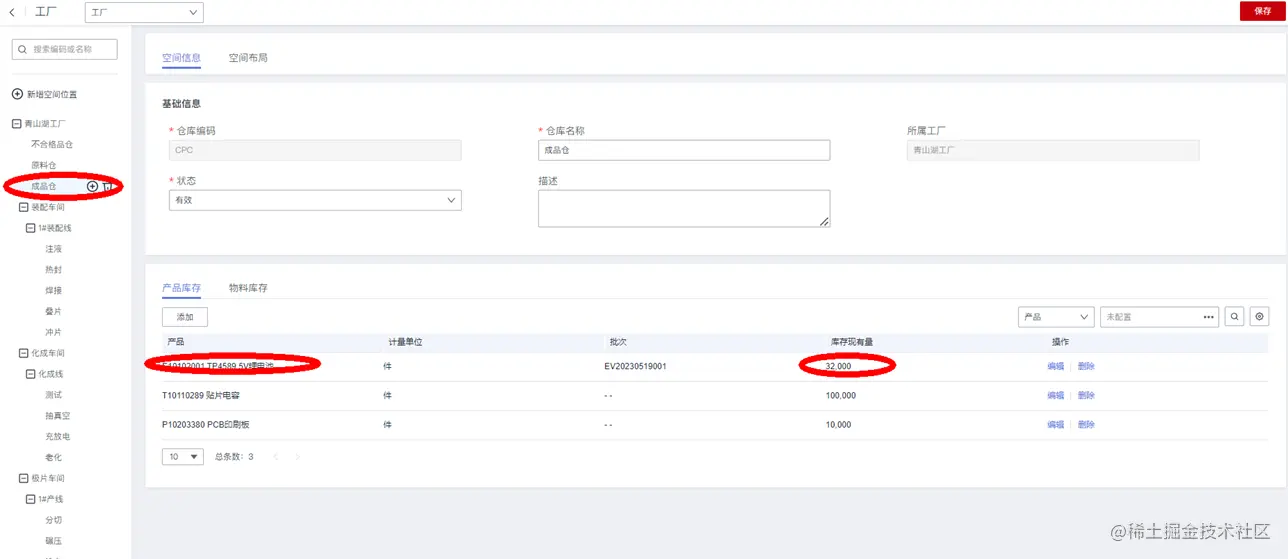Select 原料仓 in the tree

pyautogui.click(x=44, y=165)
